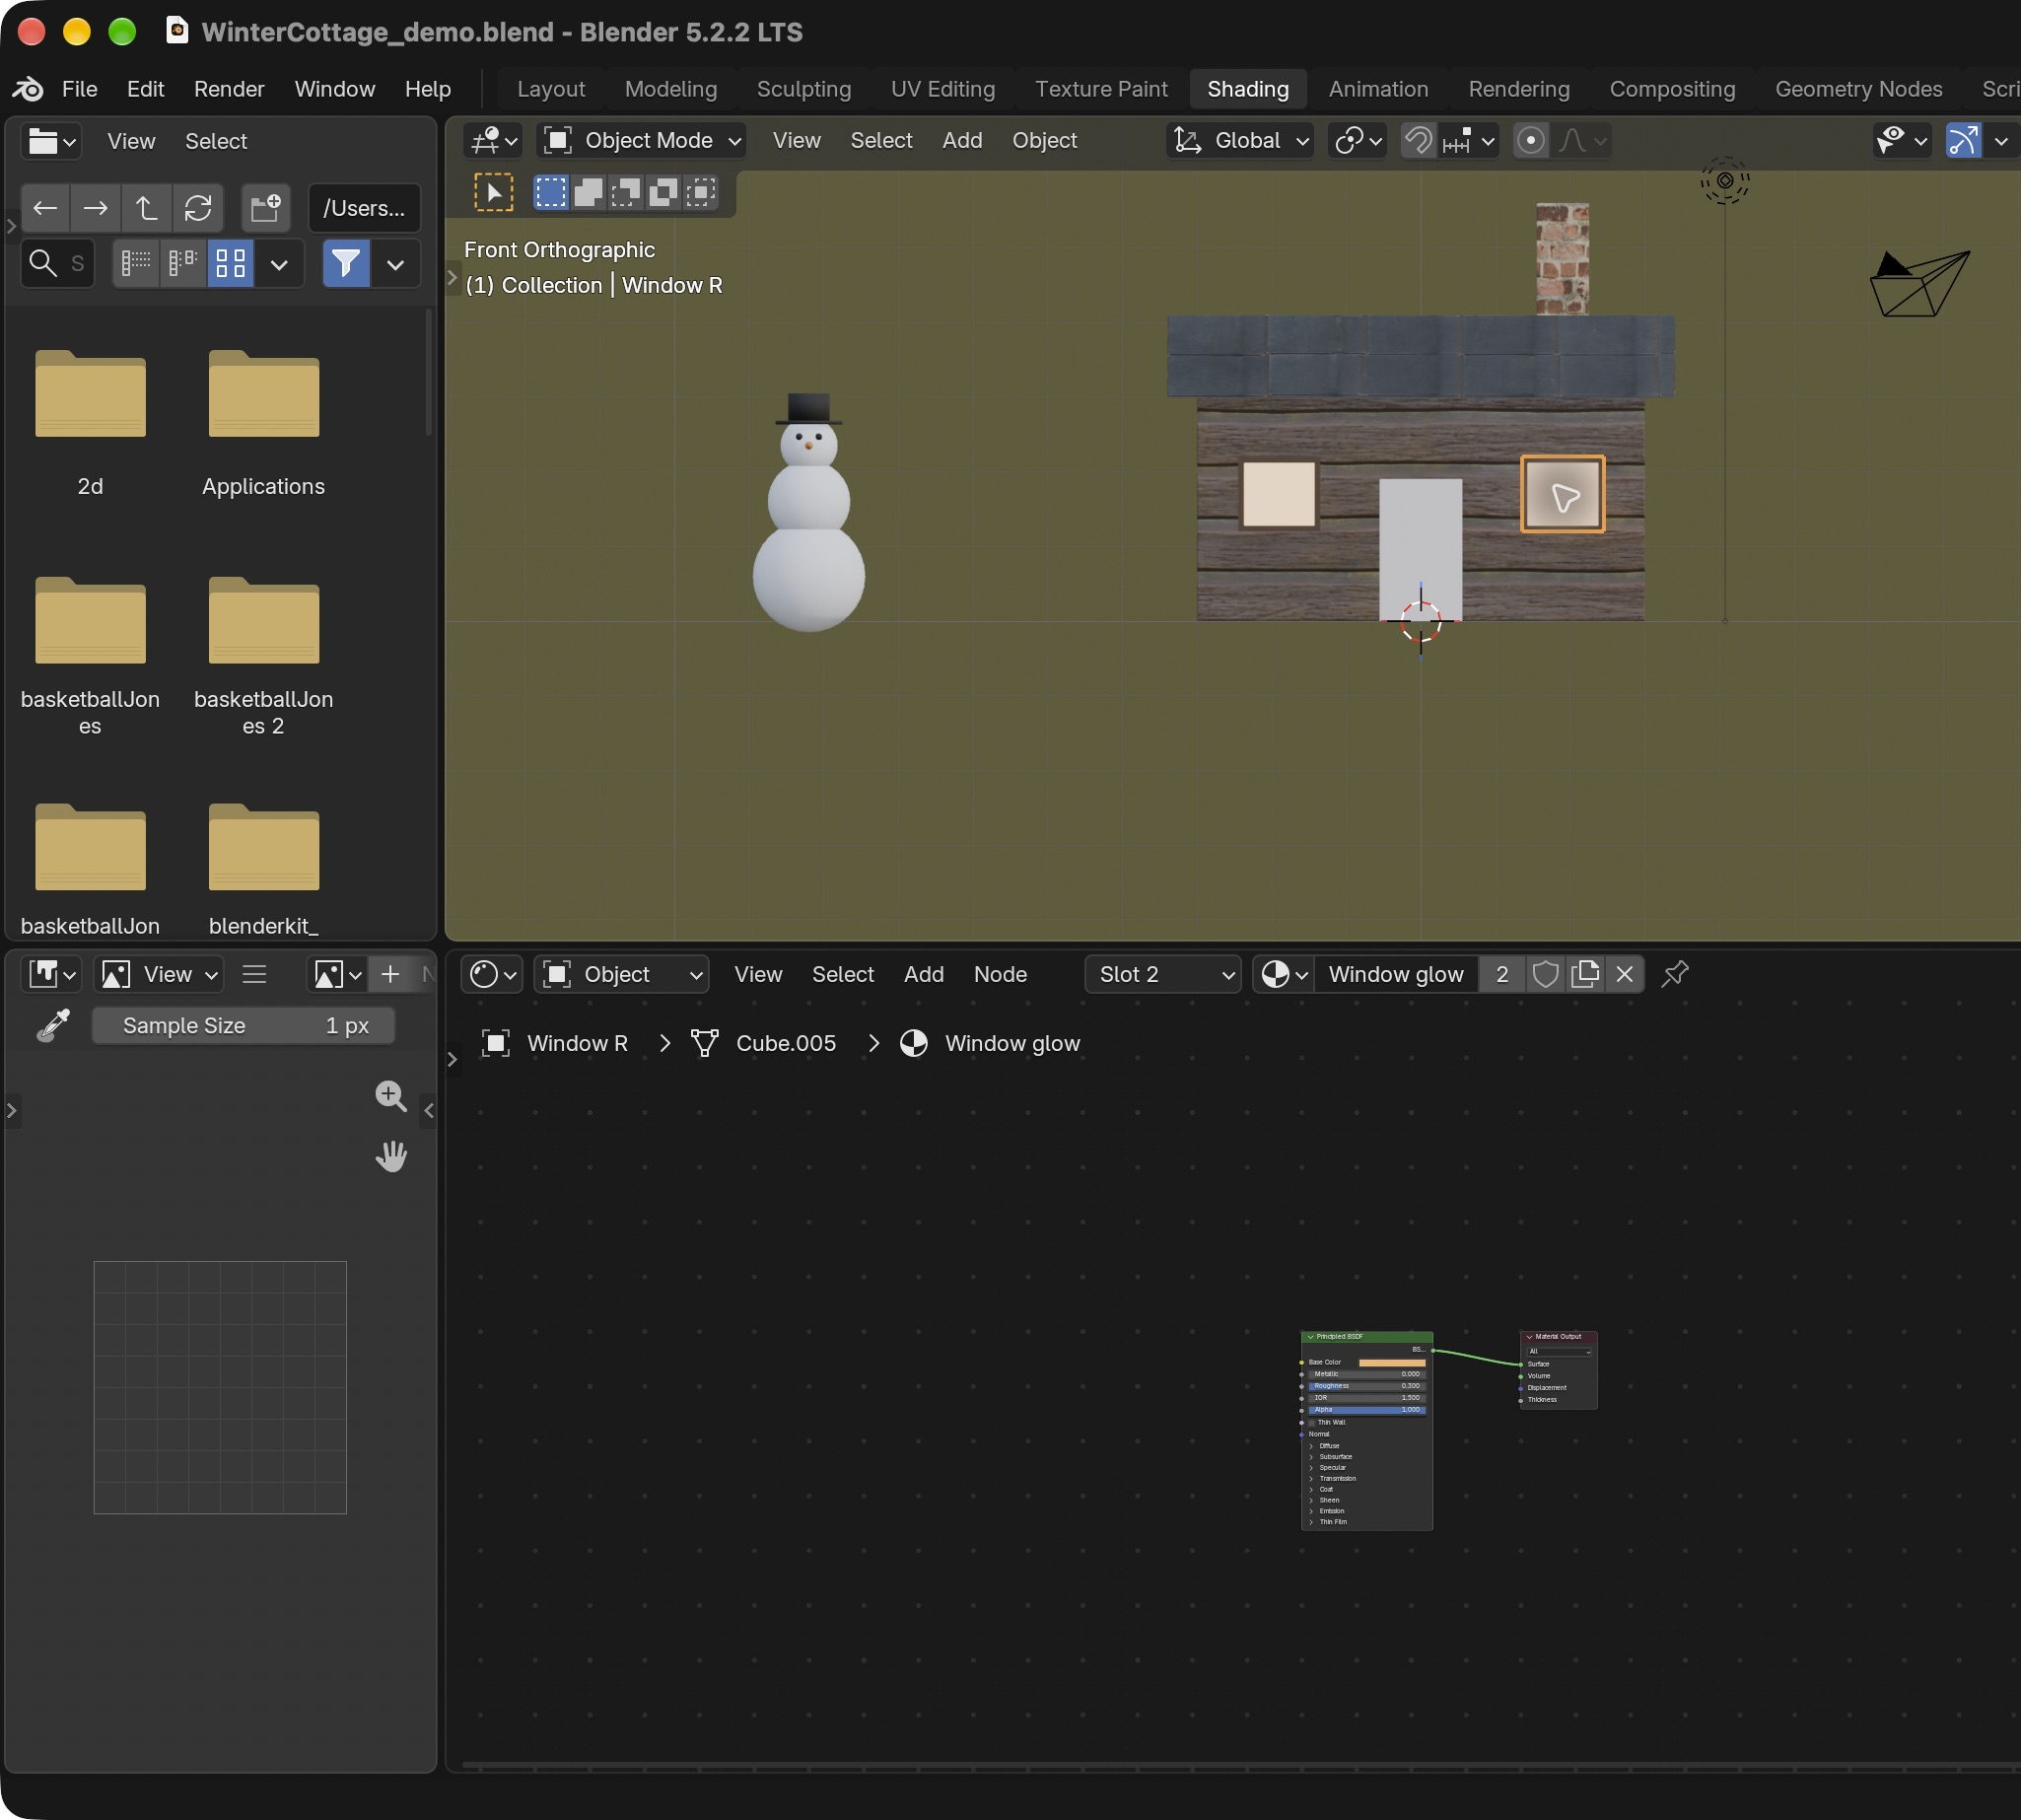Choose Subtract selection mode icon
Viewport: 2021px width, 1820px height.
(626, 192)
